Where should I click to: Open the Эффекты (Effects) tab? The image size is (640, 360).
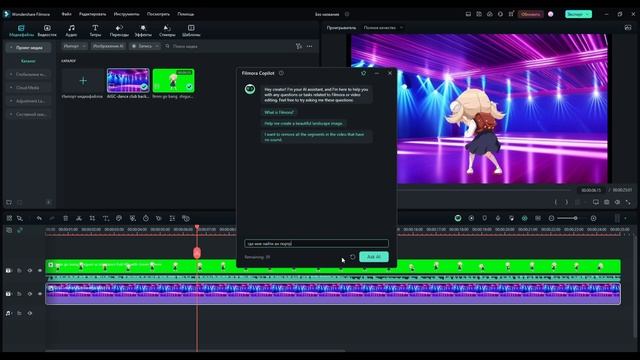143,31
